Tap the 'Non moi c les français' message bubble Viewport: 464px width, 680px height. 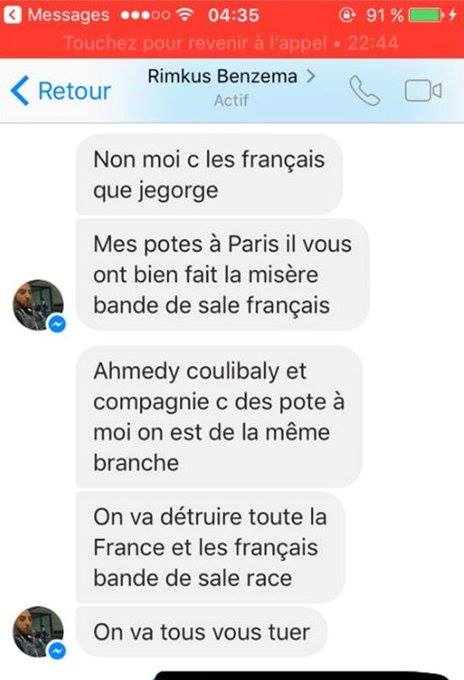pyautogui.click(x=209, y=174)
